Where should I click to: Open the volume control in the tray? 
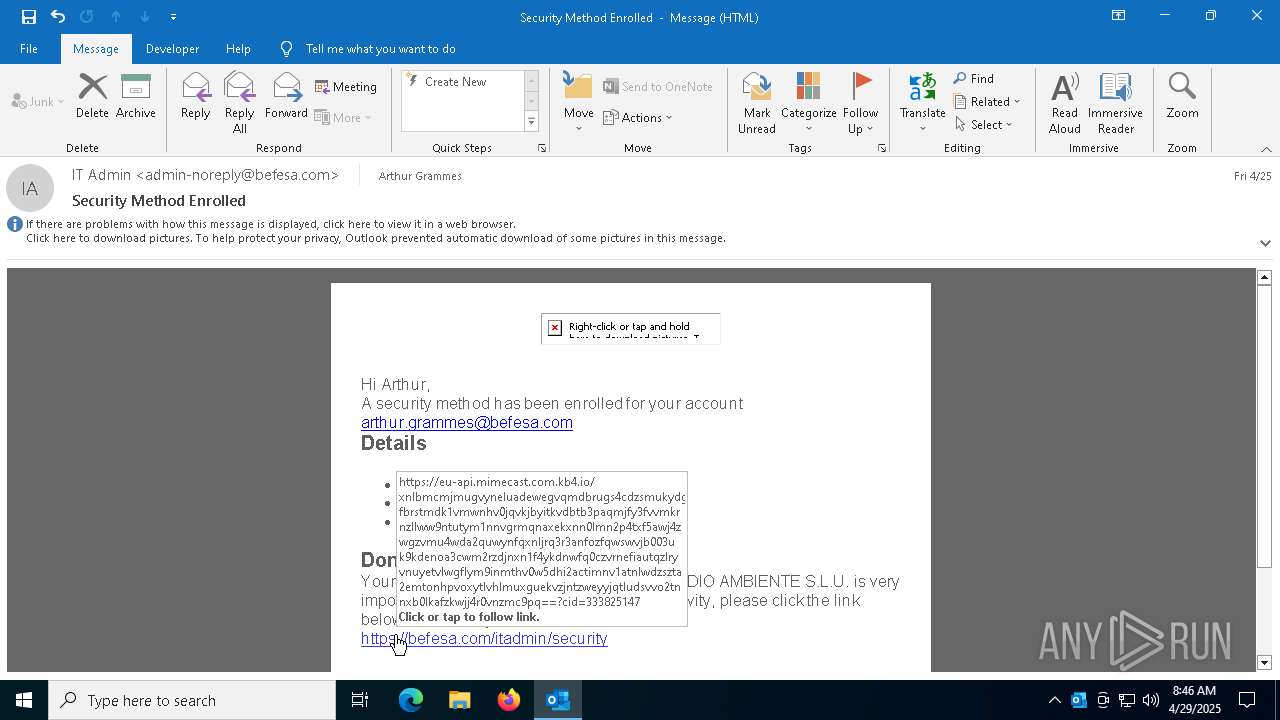click(x=1151, y=700)
